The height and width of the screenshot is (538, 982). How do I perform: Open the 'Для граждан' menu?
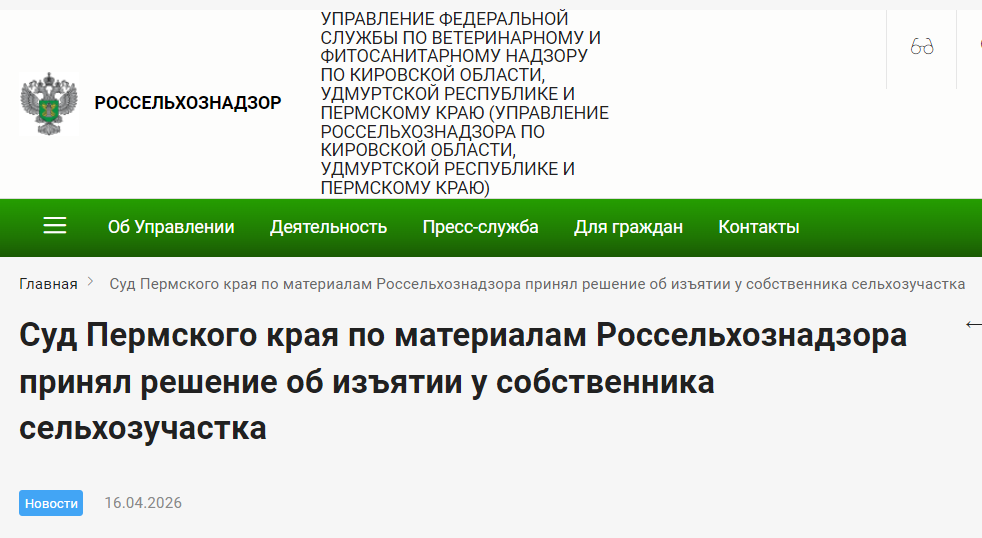point(628,227)
